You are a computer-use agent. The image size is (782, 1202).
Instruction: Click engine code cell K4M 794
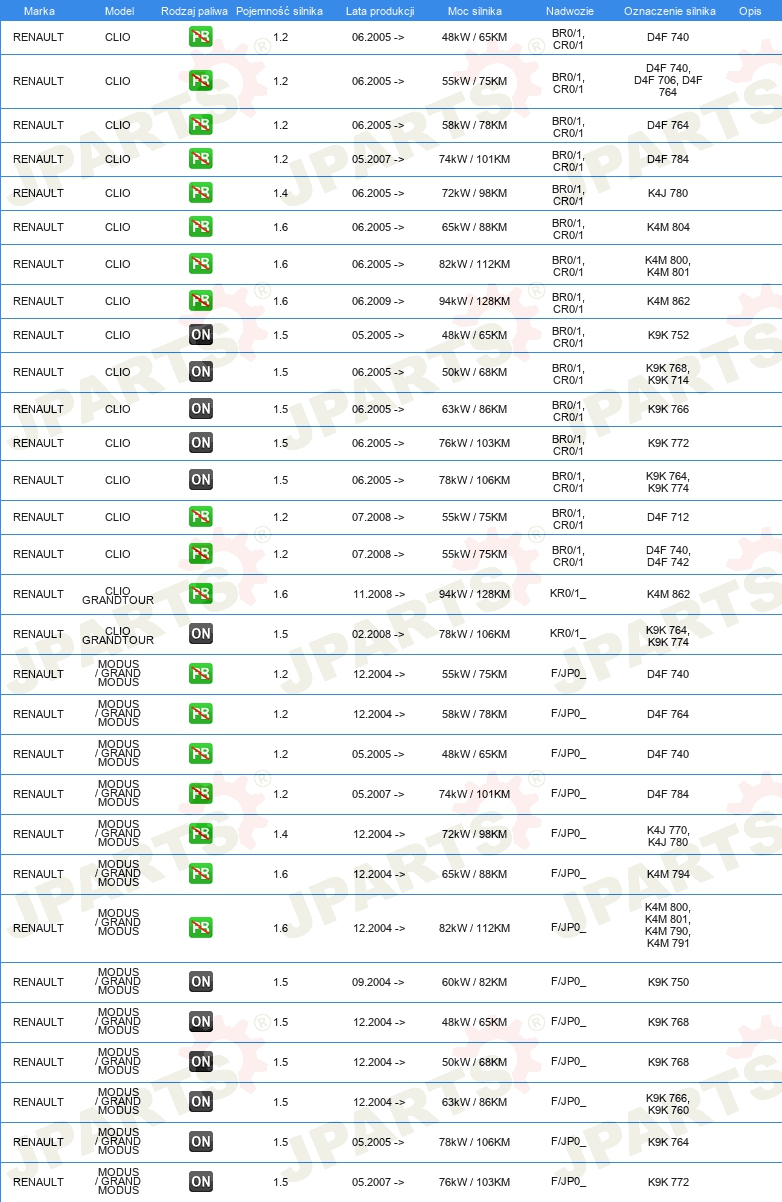pos(668,874)
